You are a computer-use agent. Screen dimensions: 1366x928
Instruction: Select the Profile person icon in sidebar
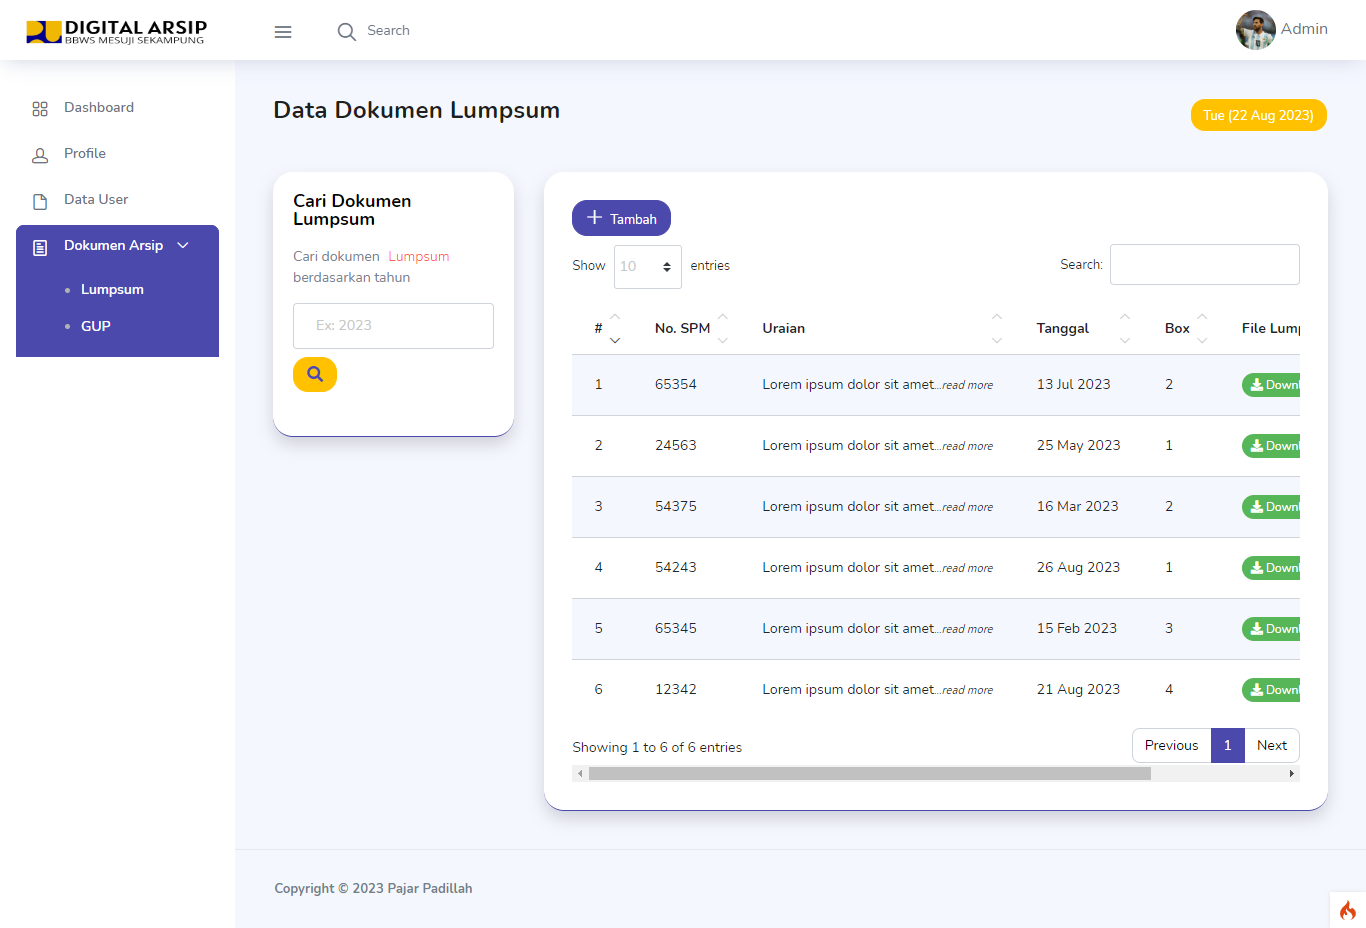tap(40, 153)
